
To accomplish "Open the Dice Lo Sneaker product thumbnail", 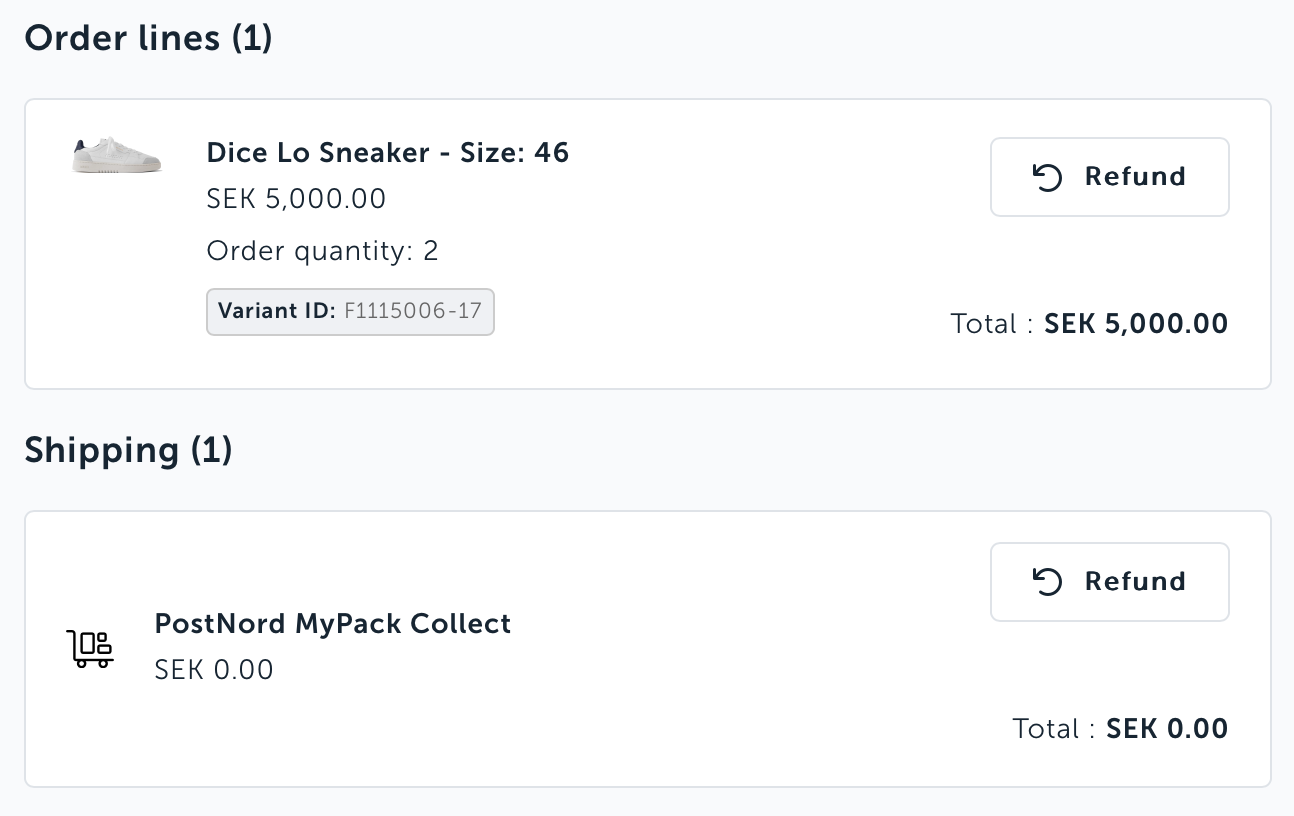I will click(x=118, y=156).
